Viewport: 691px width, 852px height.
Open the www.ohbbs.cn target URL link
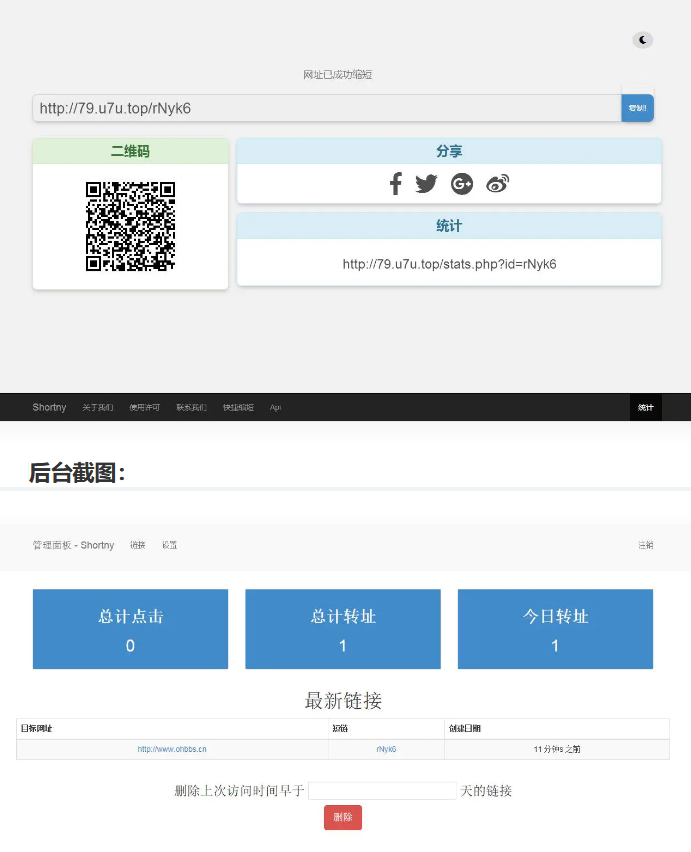point(172,749)
